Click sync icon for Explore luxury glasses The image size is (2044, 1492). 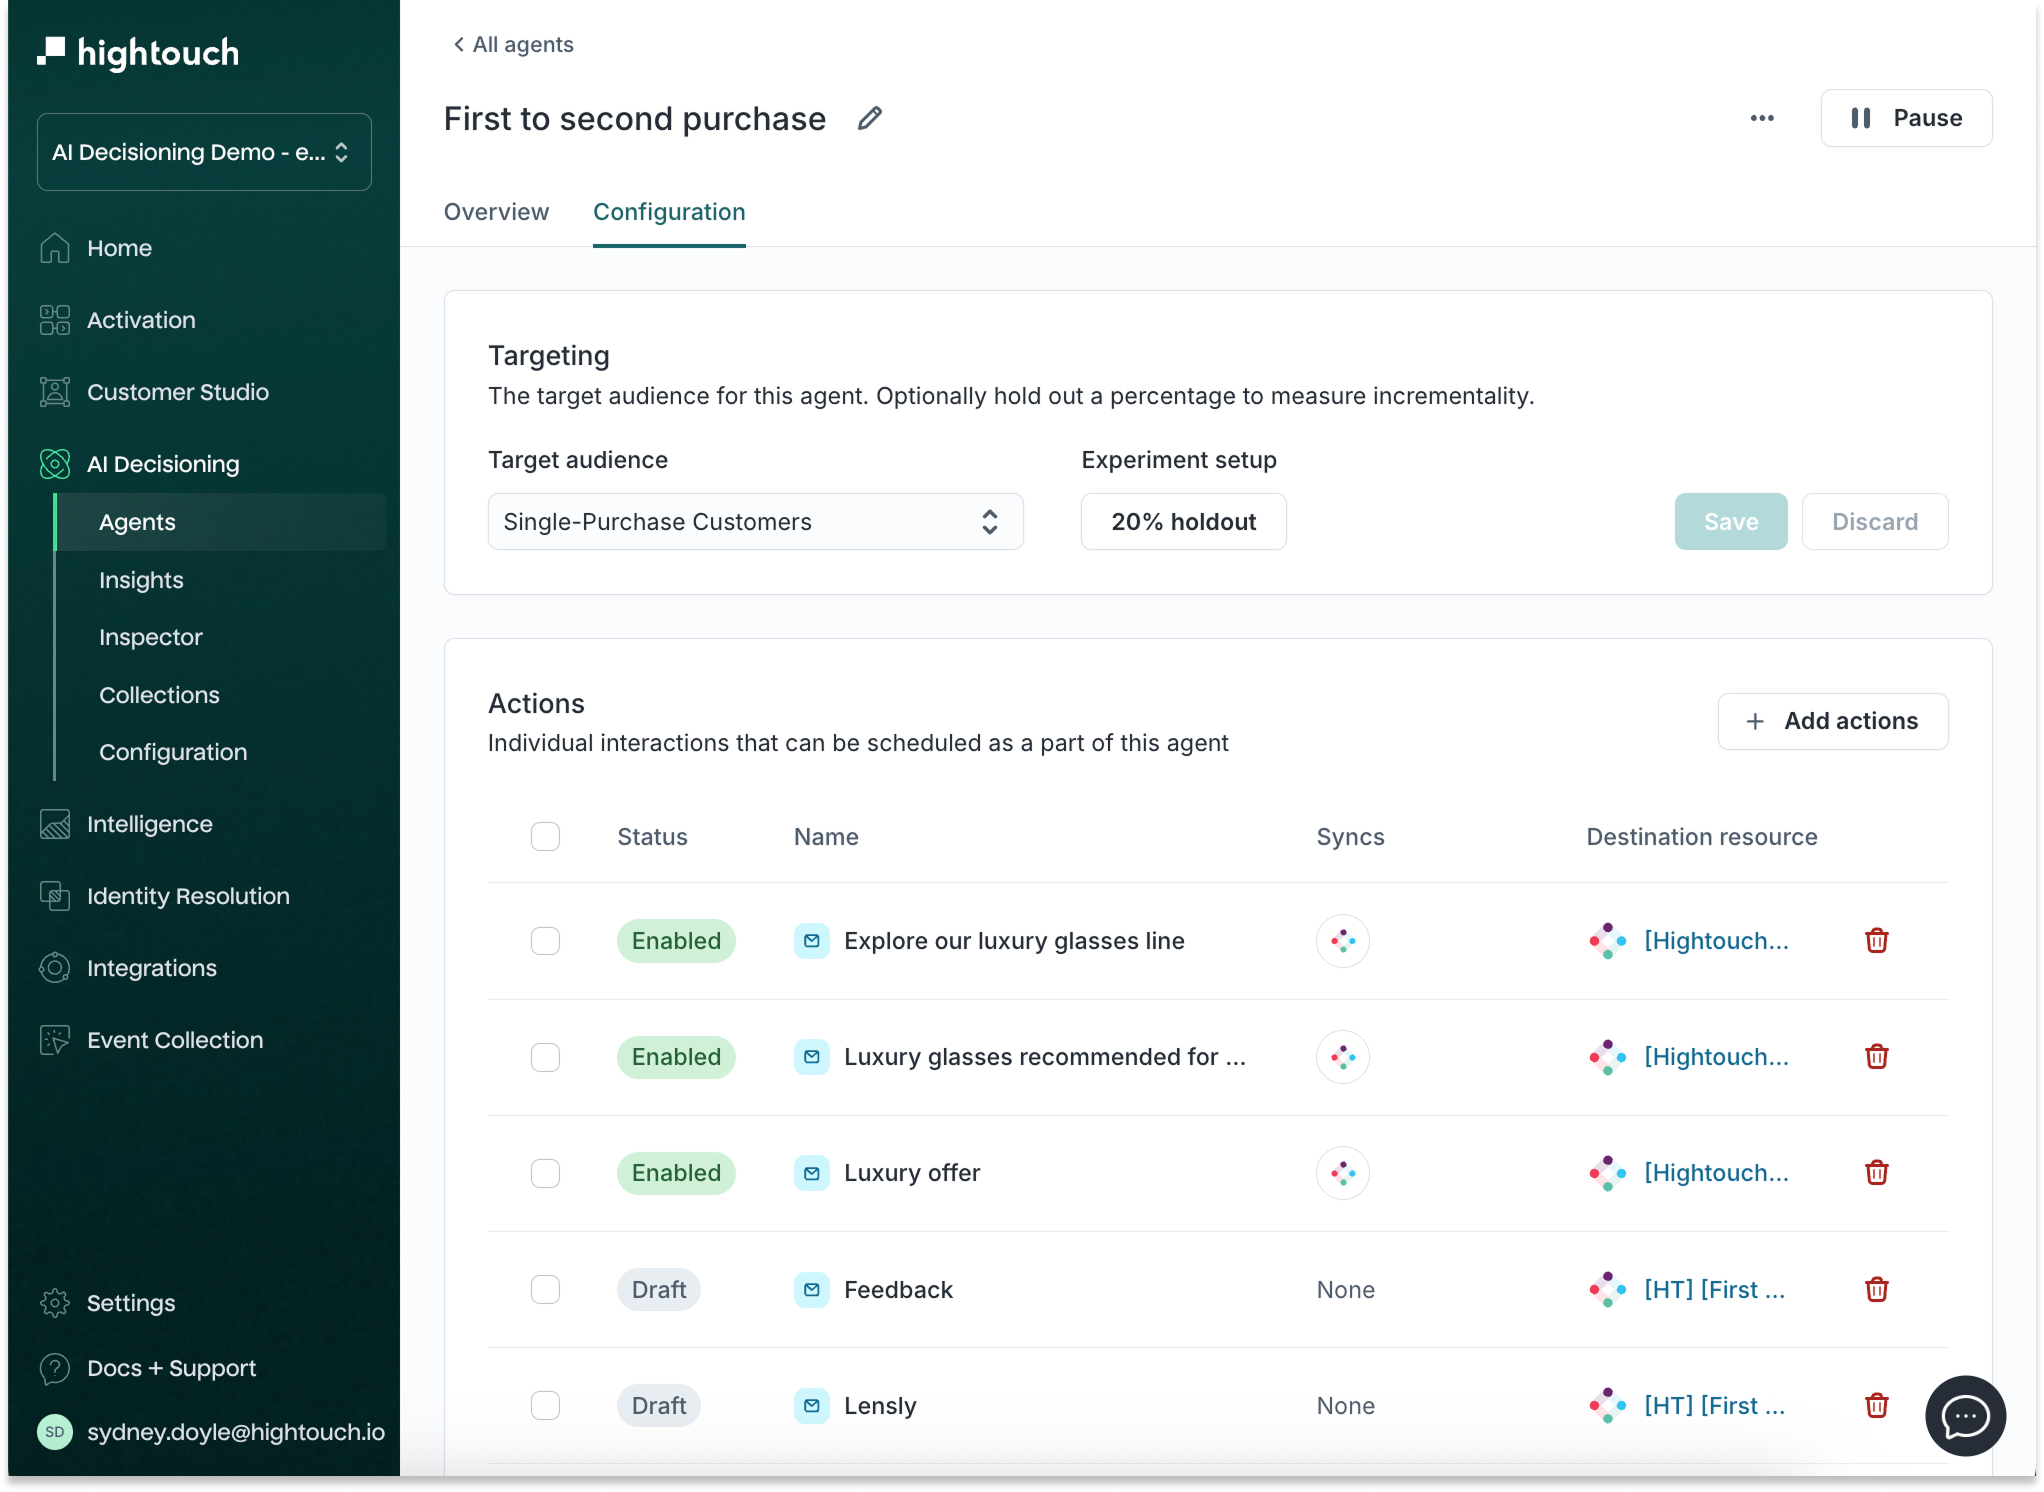point(1342,941)
